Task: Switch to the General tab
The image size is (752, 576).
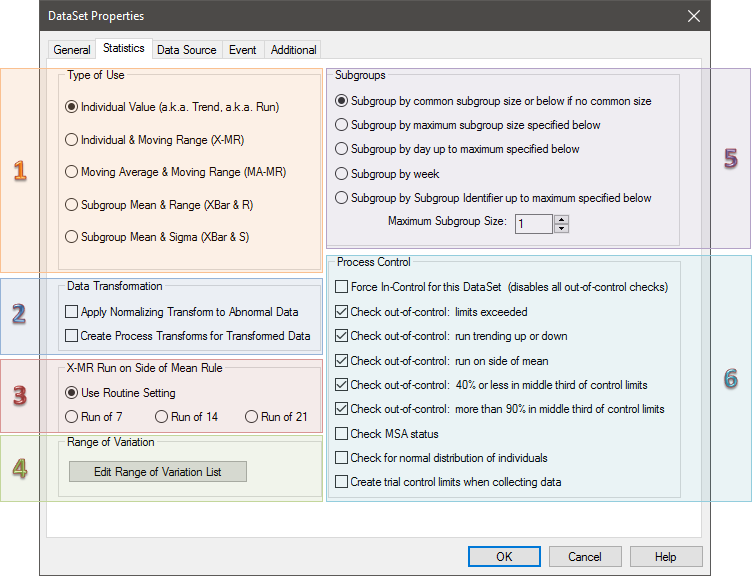Action: click(x=71, y=49)
